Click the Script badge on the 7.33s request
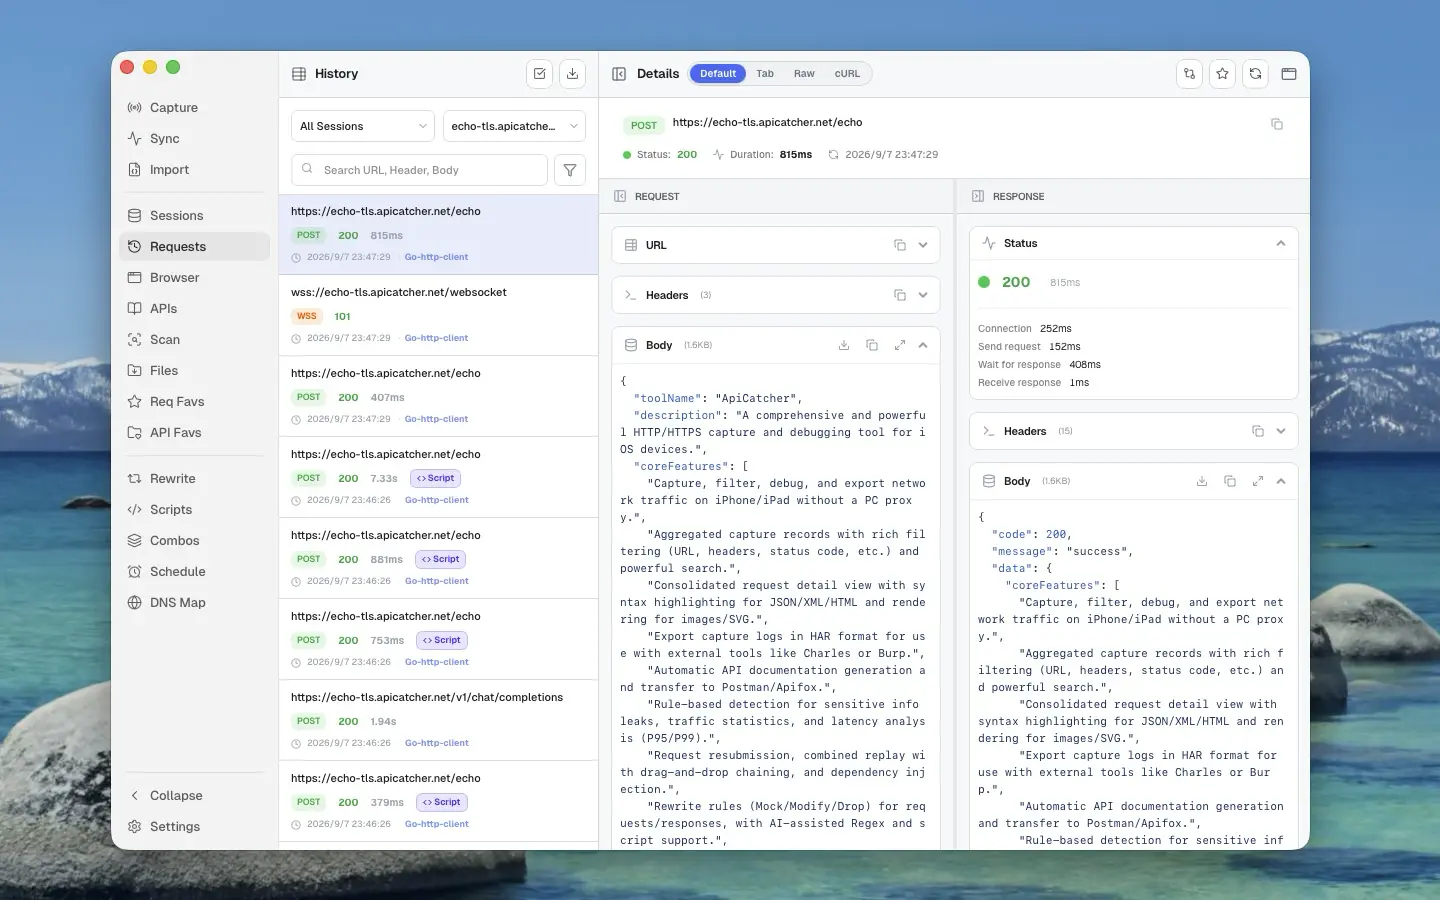 (435, 478)
